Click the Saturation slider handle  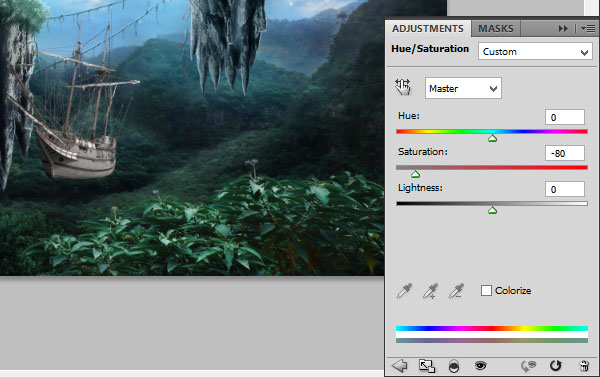pyautogui.click(x=415, y=175)
